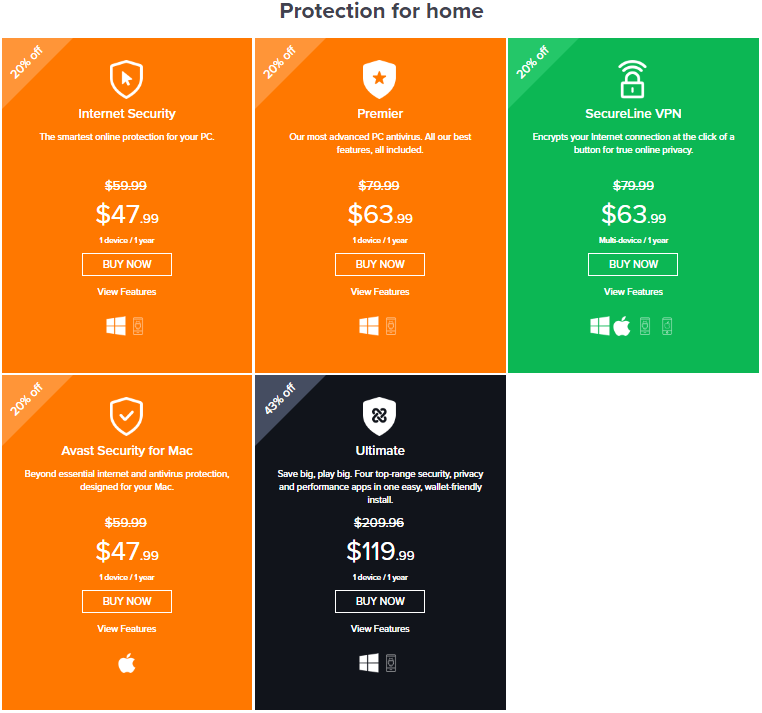Image resolution: width=762 pixels, height=713 pixels.
Task: Open View Features for Internet Security
Action: coord(127,292)
